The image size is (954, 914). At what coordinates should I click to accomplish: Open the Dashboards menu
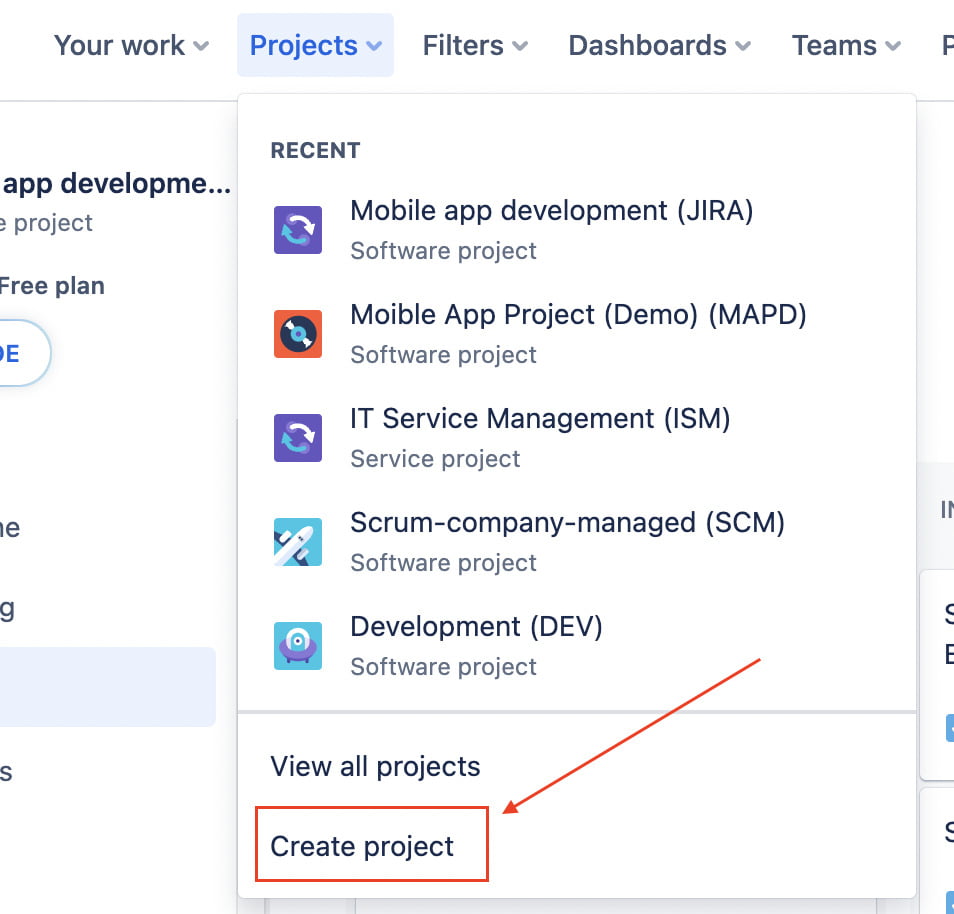(x=660, y=46)
